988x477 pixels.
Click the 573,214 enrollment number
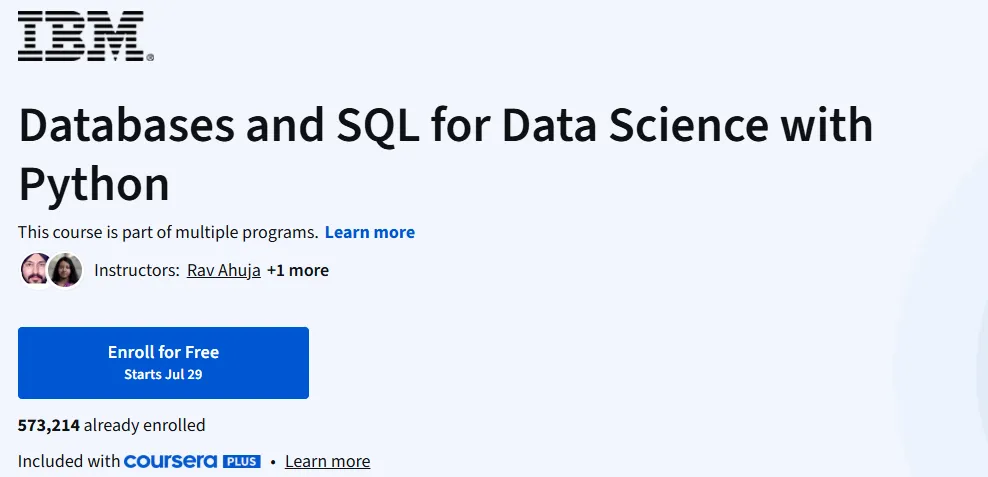click(x=48, y=425)
